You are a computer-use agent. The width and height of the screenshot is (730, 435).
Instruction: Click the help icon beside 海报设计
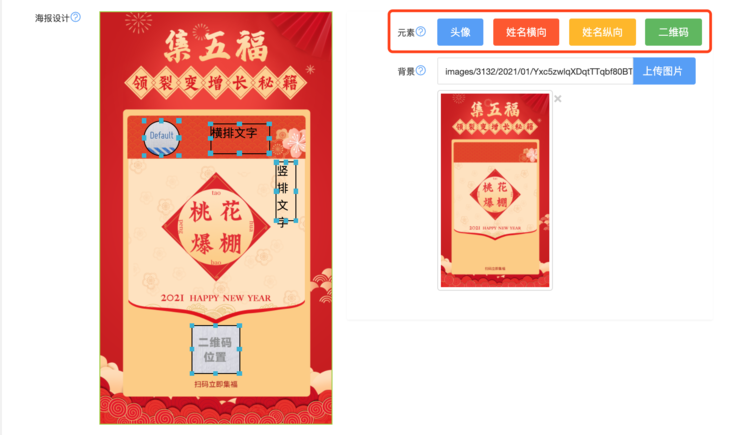[x=75, y=17]
